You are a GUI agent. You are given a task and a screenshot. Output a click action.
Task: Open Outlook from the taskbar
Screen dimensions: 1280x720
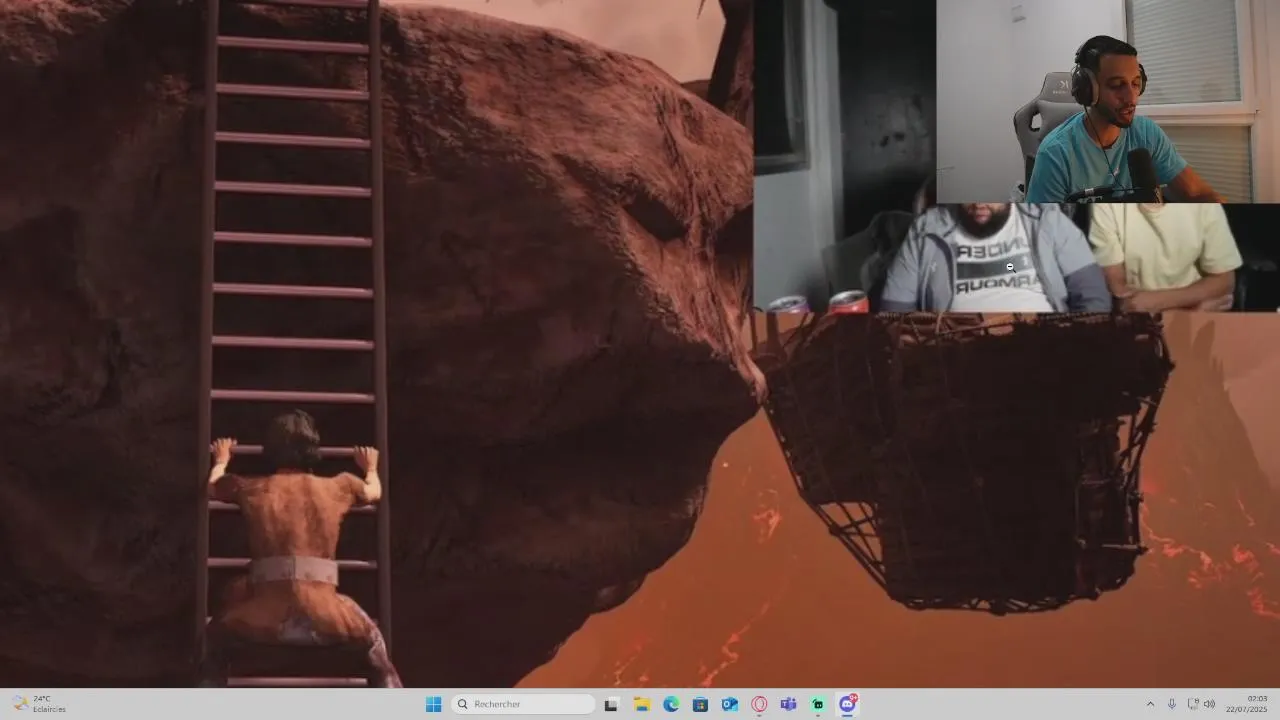coord(730,704)
